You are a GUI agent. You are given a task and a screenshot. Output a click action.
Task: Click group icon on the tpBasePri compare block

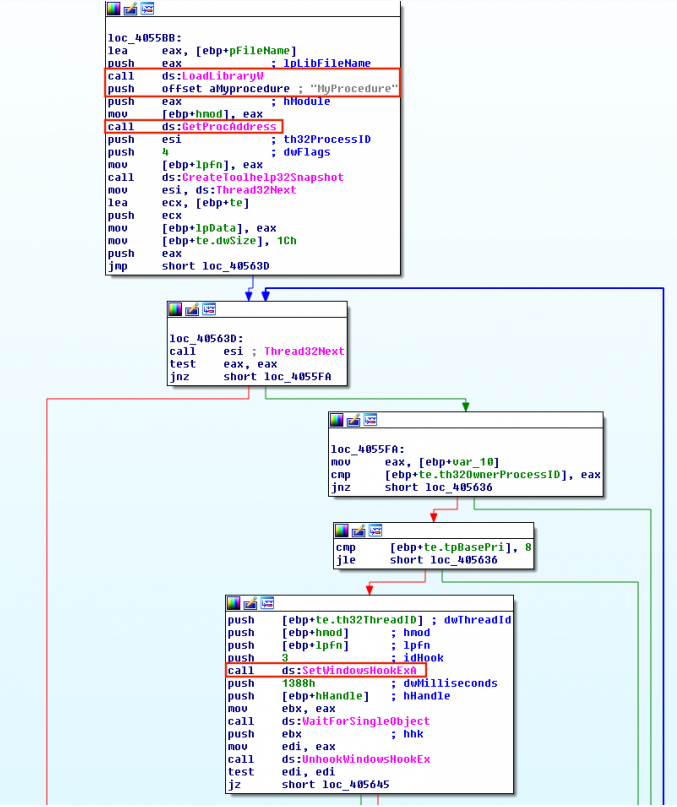point(375,531)
